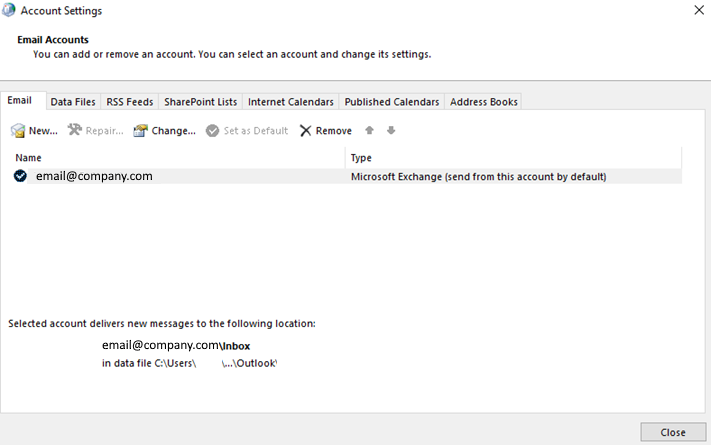This screenshot has height=445, width=711.
Task: Click Set as Default label
Action: click(256, 131)
